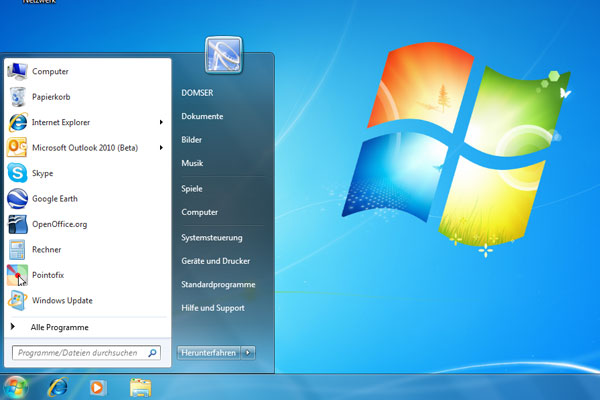600x400 pixels.
Task: Open OpenOffice.org from the Start menu
Action: (59, 224)
